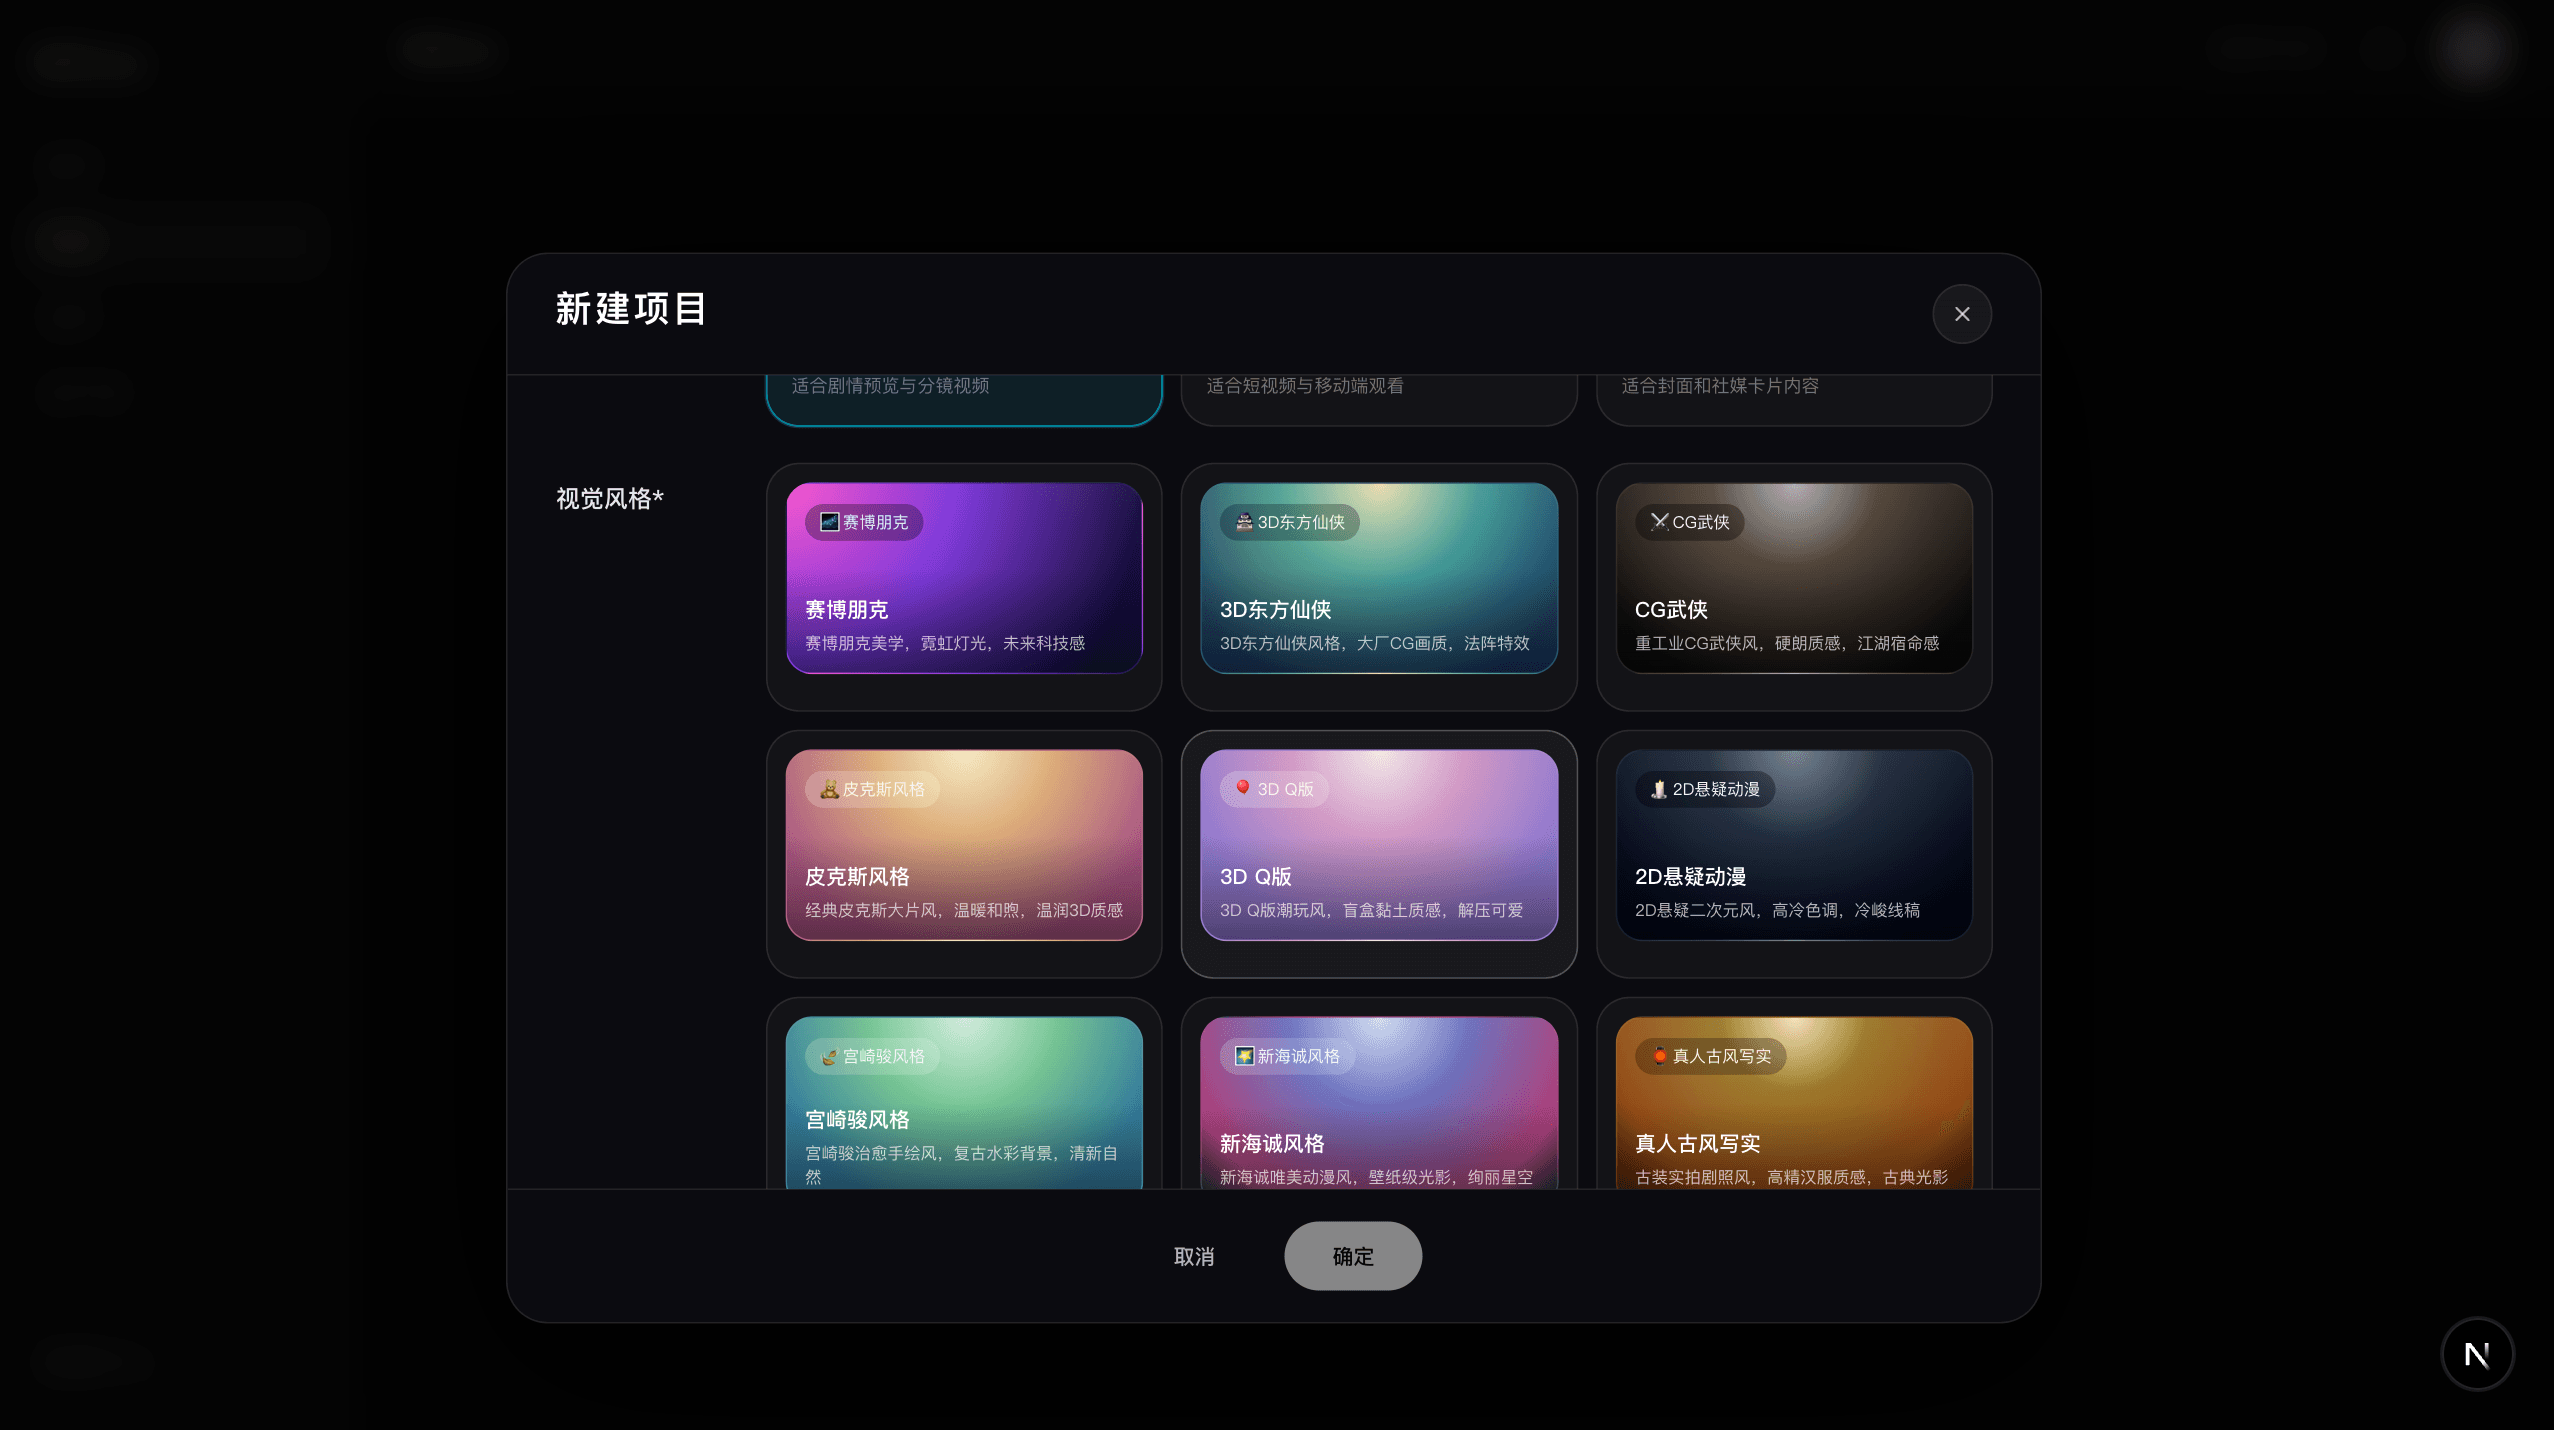Click the 真人古风写实 lantern badge icon
Viewport: 2554px width, 1430px height.
[1659, 1056]
